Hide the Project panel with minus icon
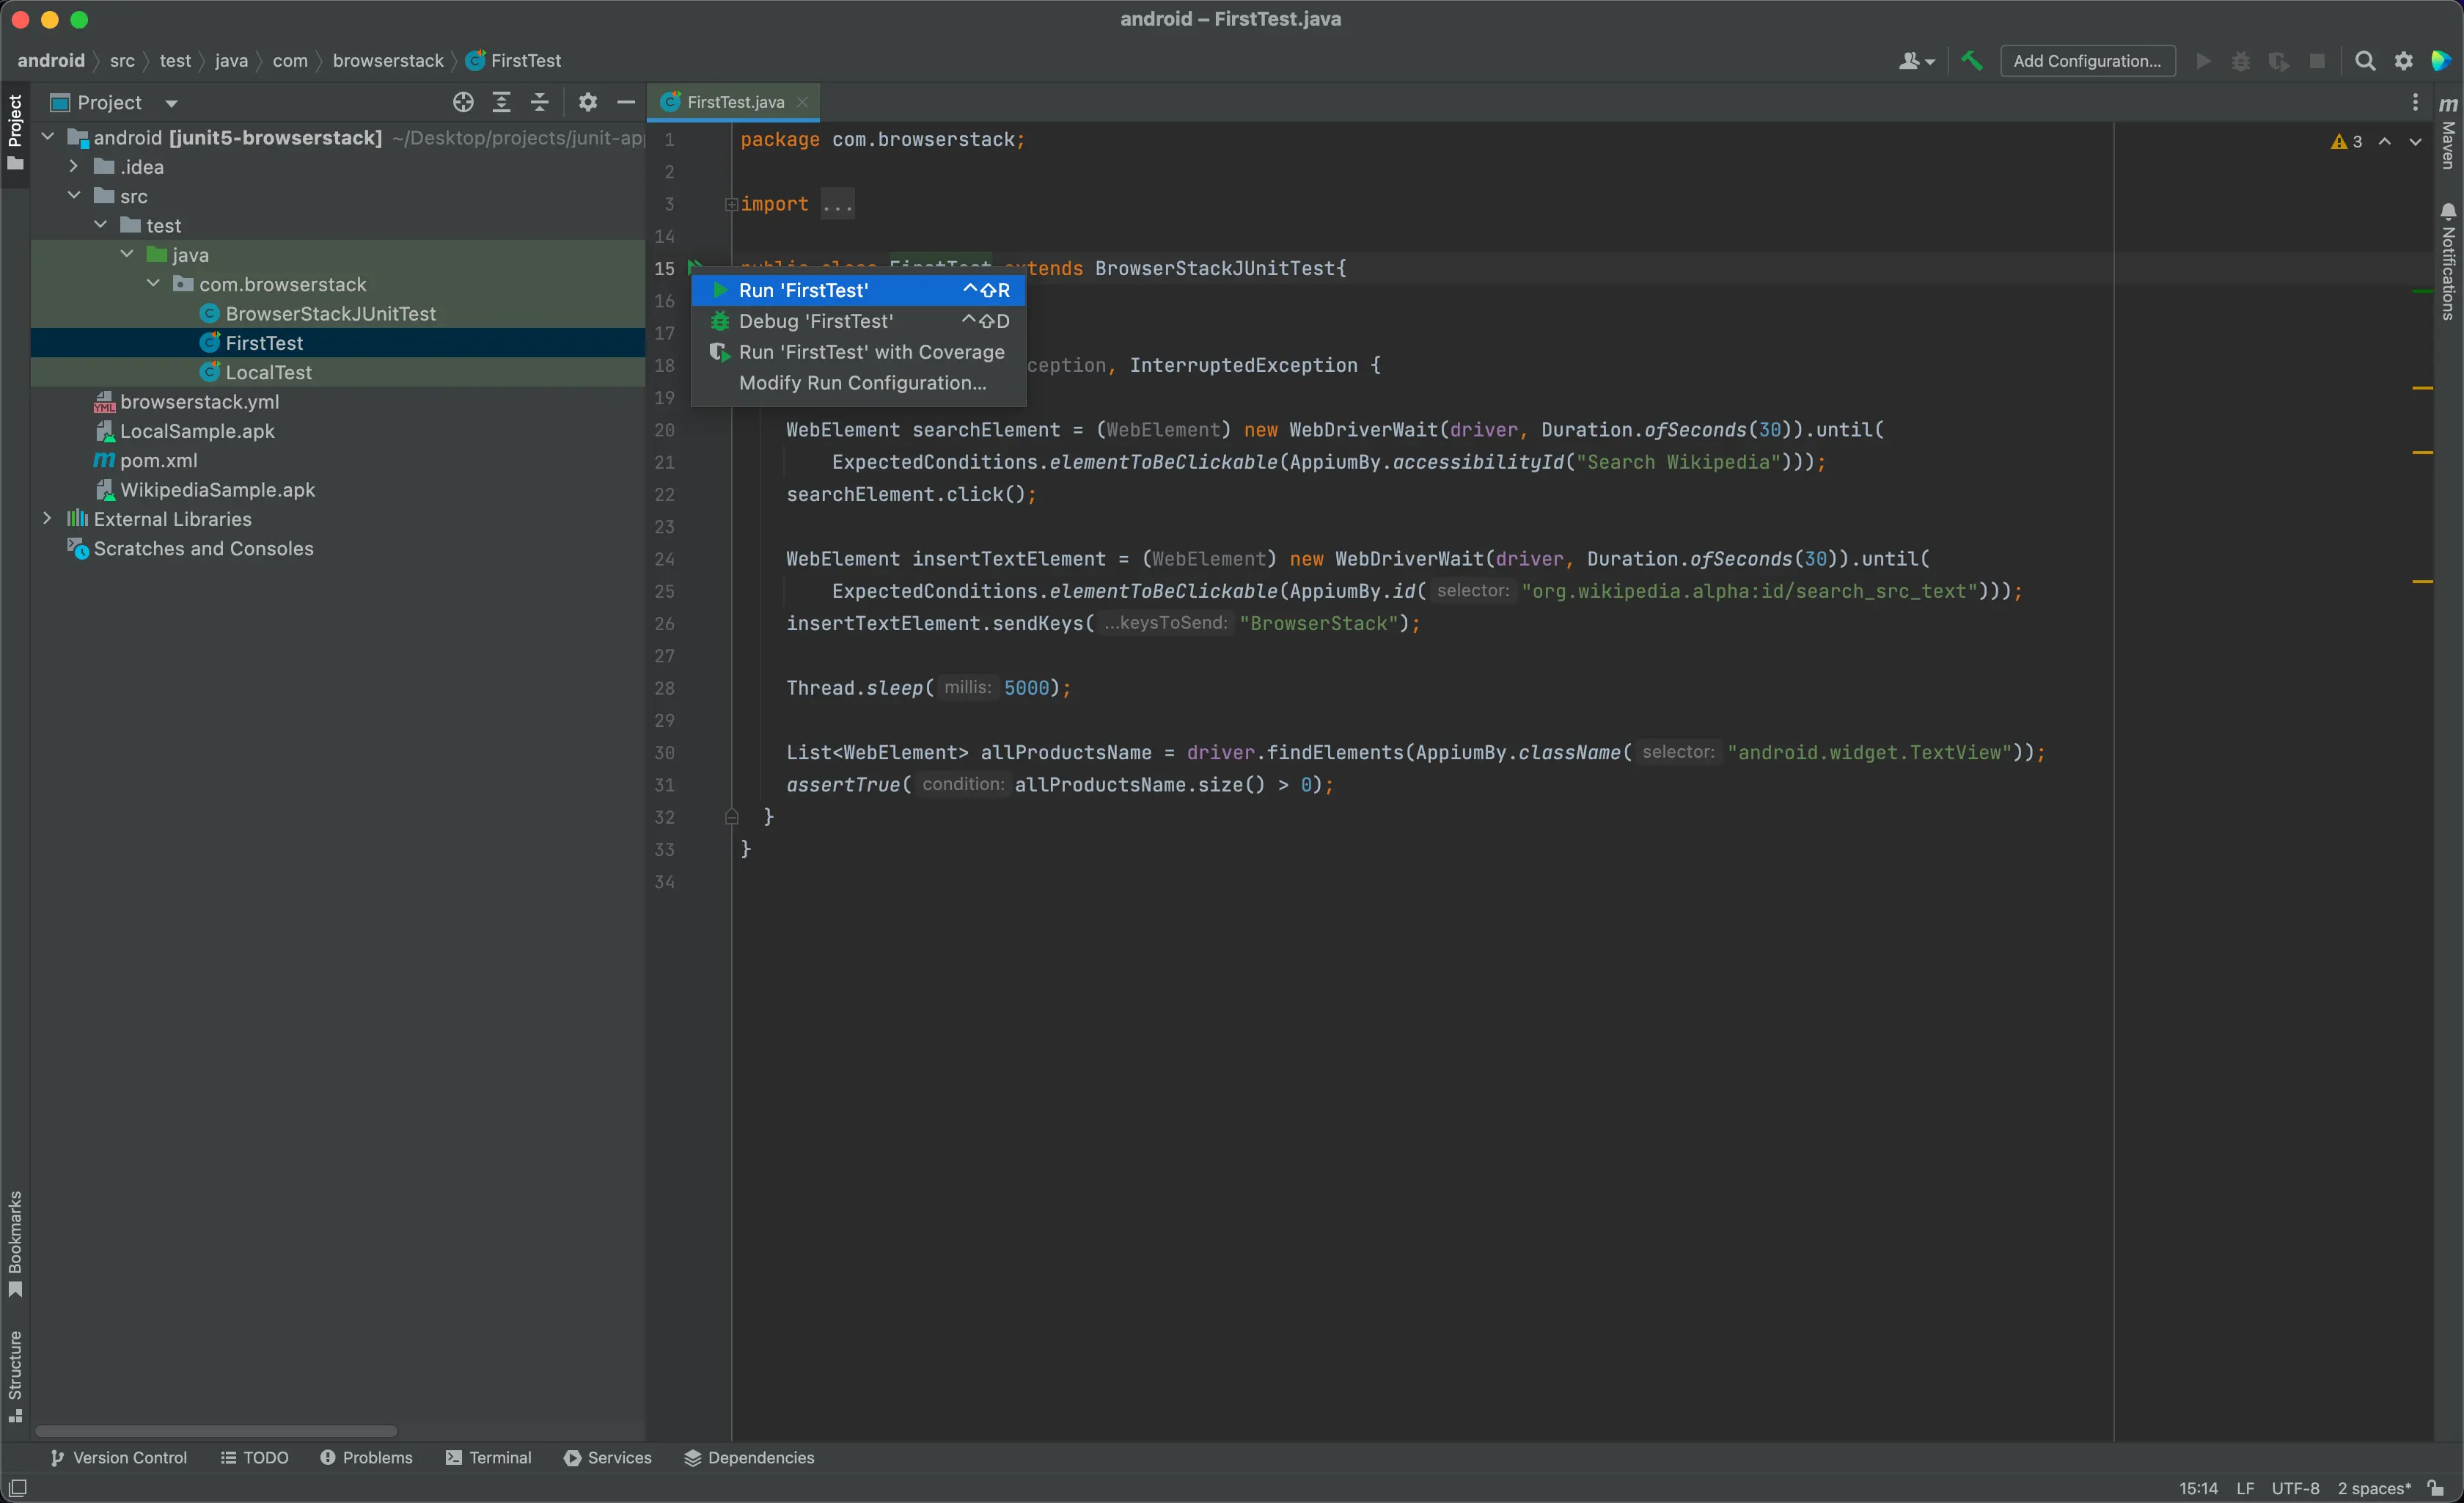The width and height of the screenshot is (2464, 1503). pyautogui.click(x=626, y=102)
